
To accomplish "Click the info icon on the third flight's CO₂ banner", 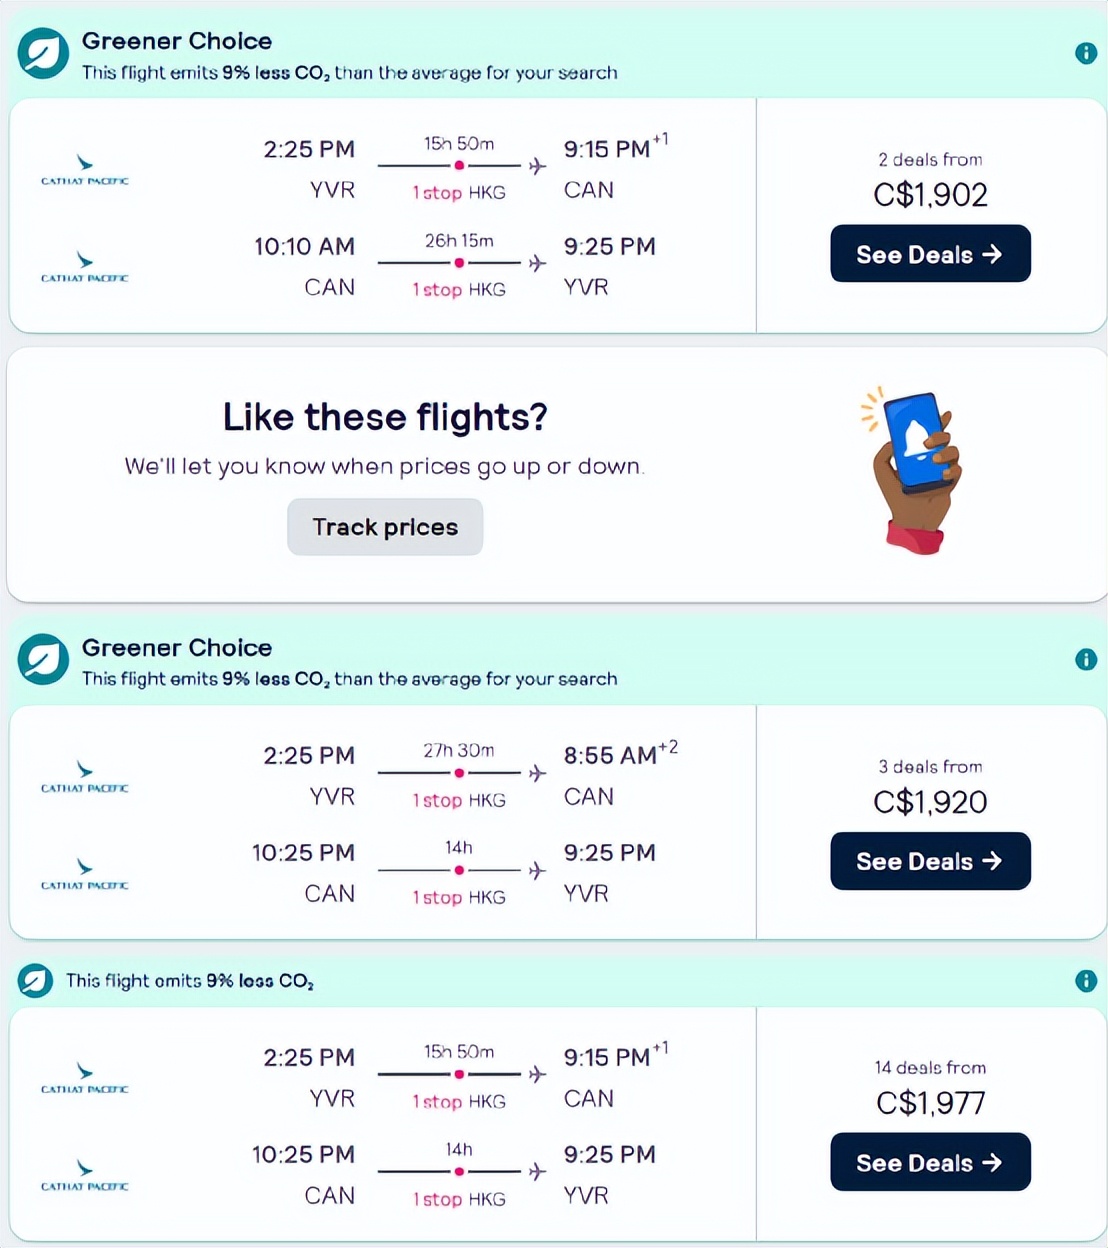I will 1086,981.
